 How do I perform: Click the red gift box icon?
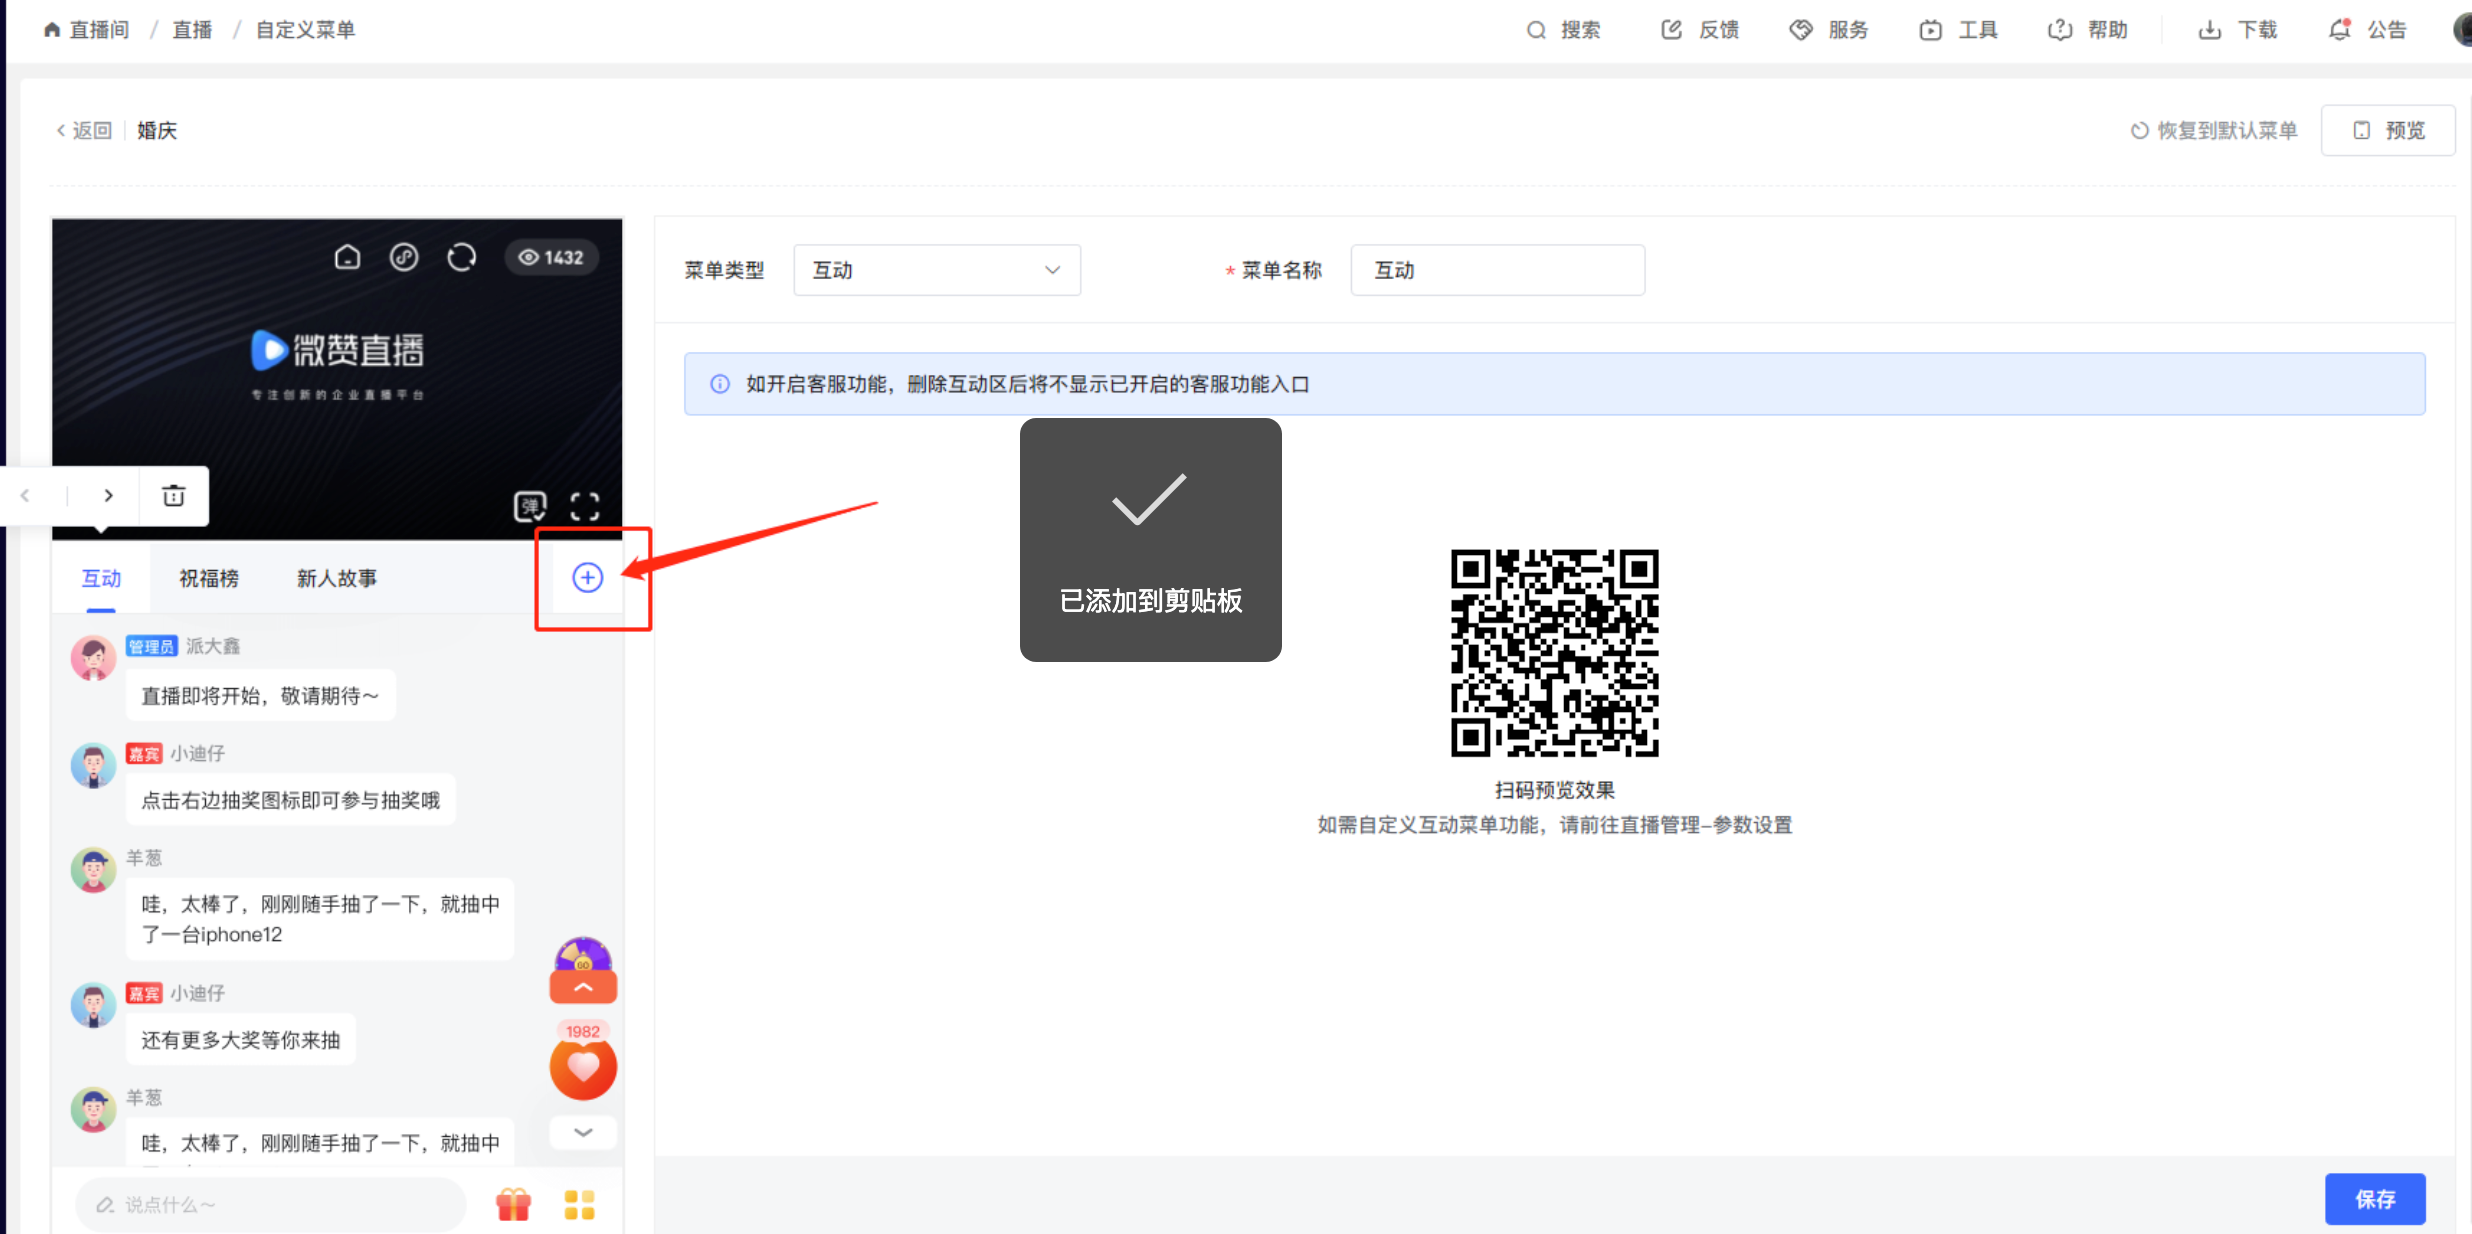click(x=514, y=1204)
